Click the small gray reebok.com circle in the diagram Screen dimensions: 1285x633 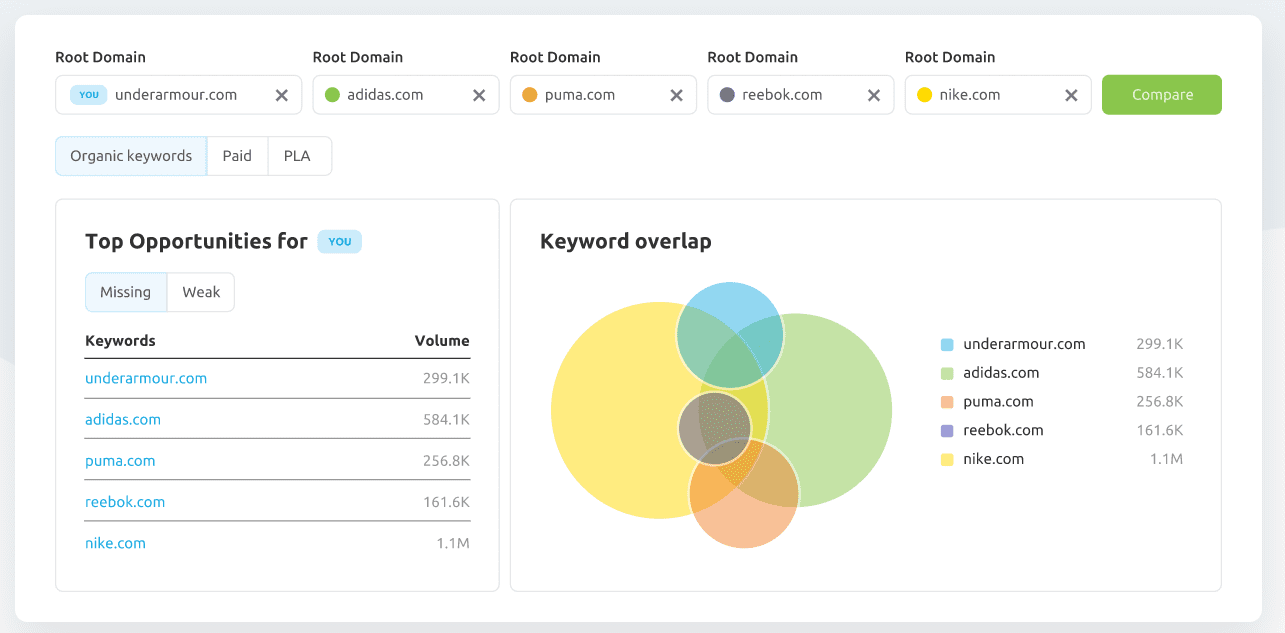click(714, 428)
